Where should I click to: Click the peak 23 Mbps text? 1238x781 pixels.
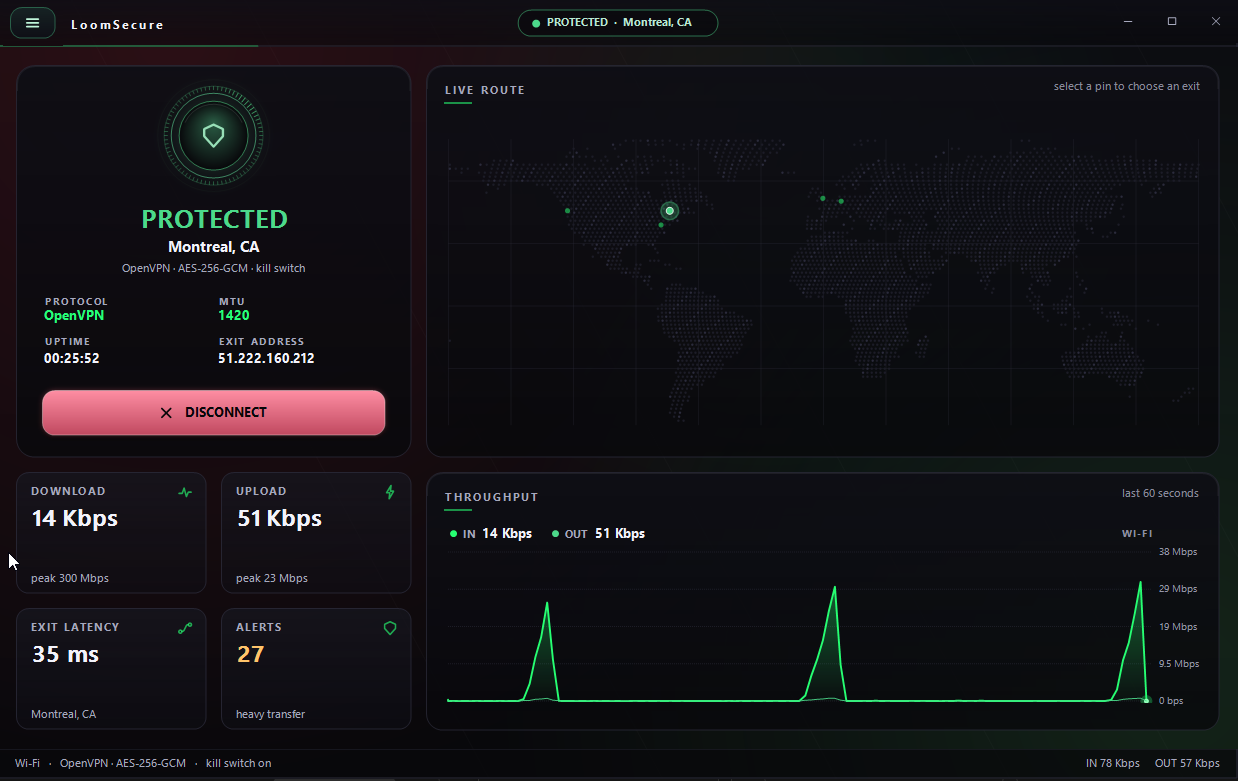[x=272, y=578]
